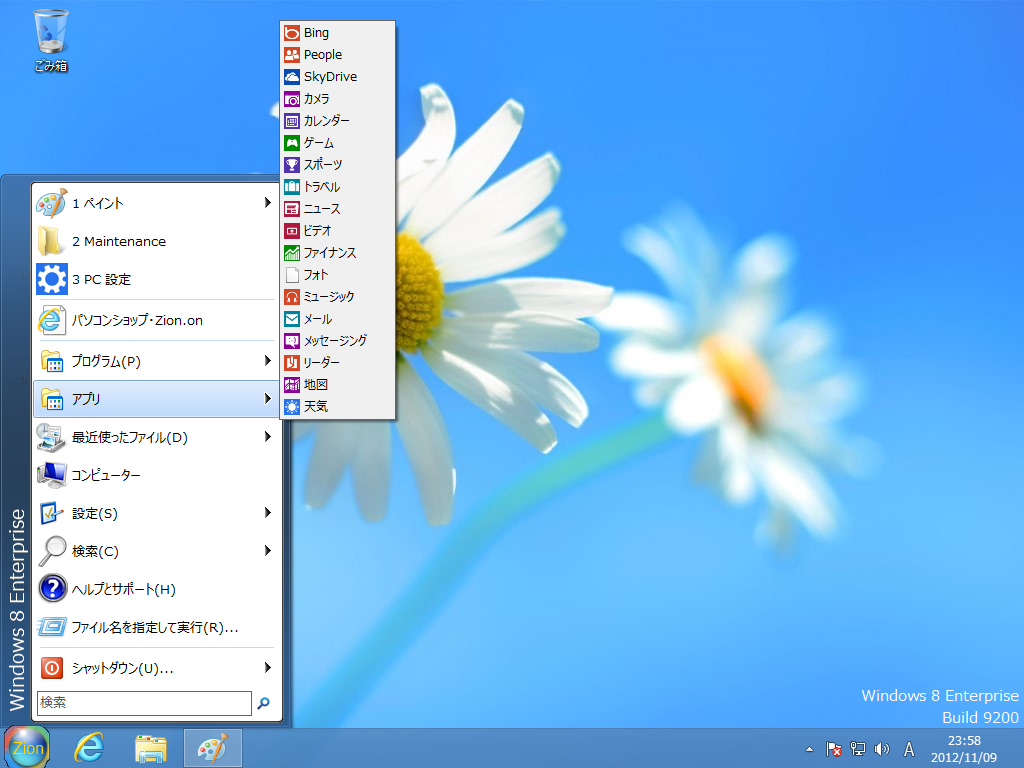Open the メール app
1024x768 pixels.
tap(317, 319)
